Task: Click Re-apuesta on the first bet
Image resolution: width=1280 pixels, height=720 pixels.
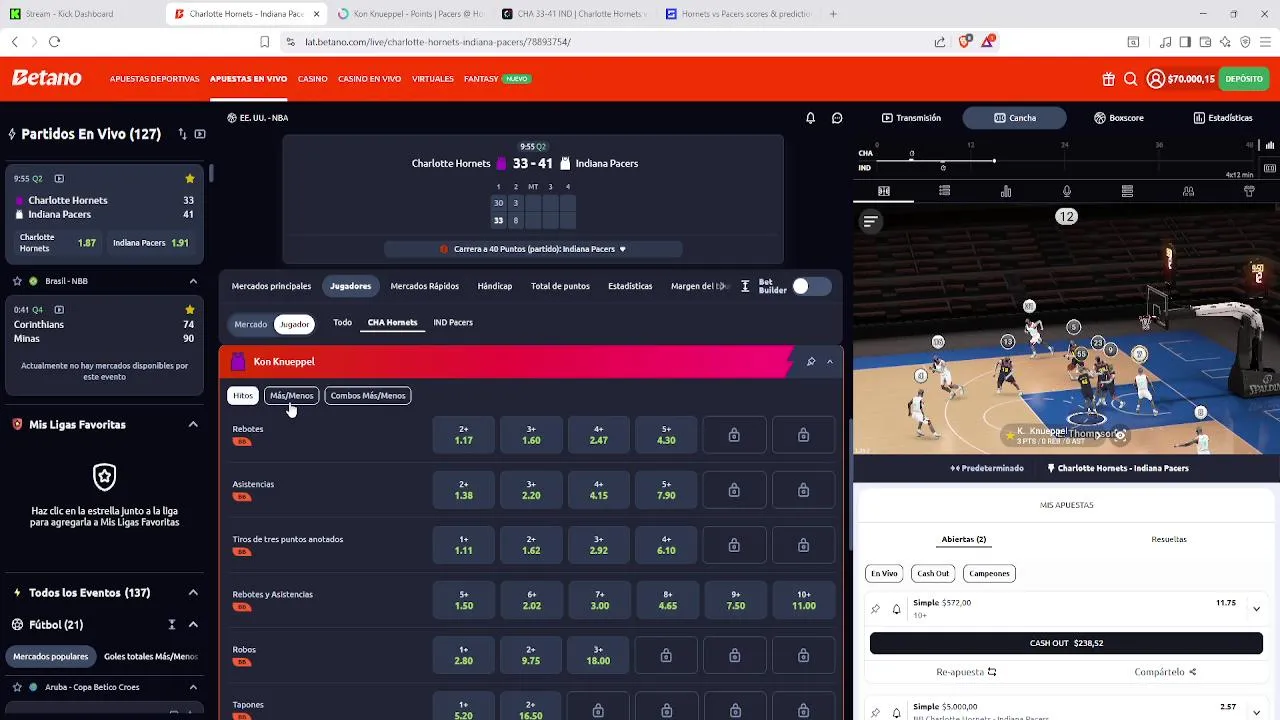Action: (966, 672)
